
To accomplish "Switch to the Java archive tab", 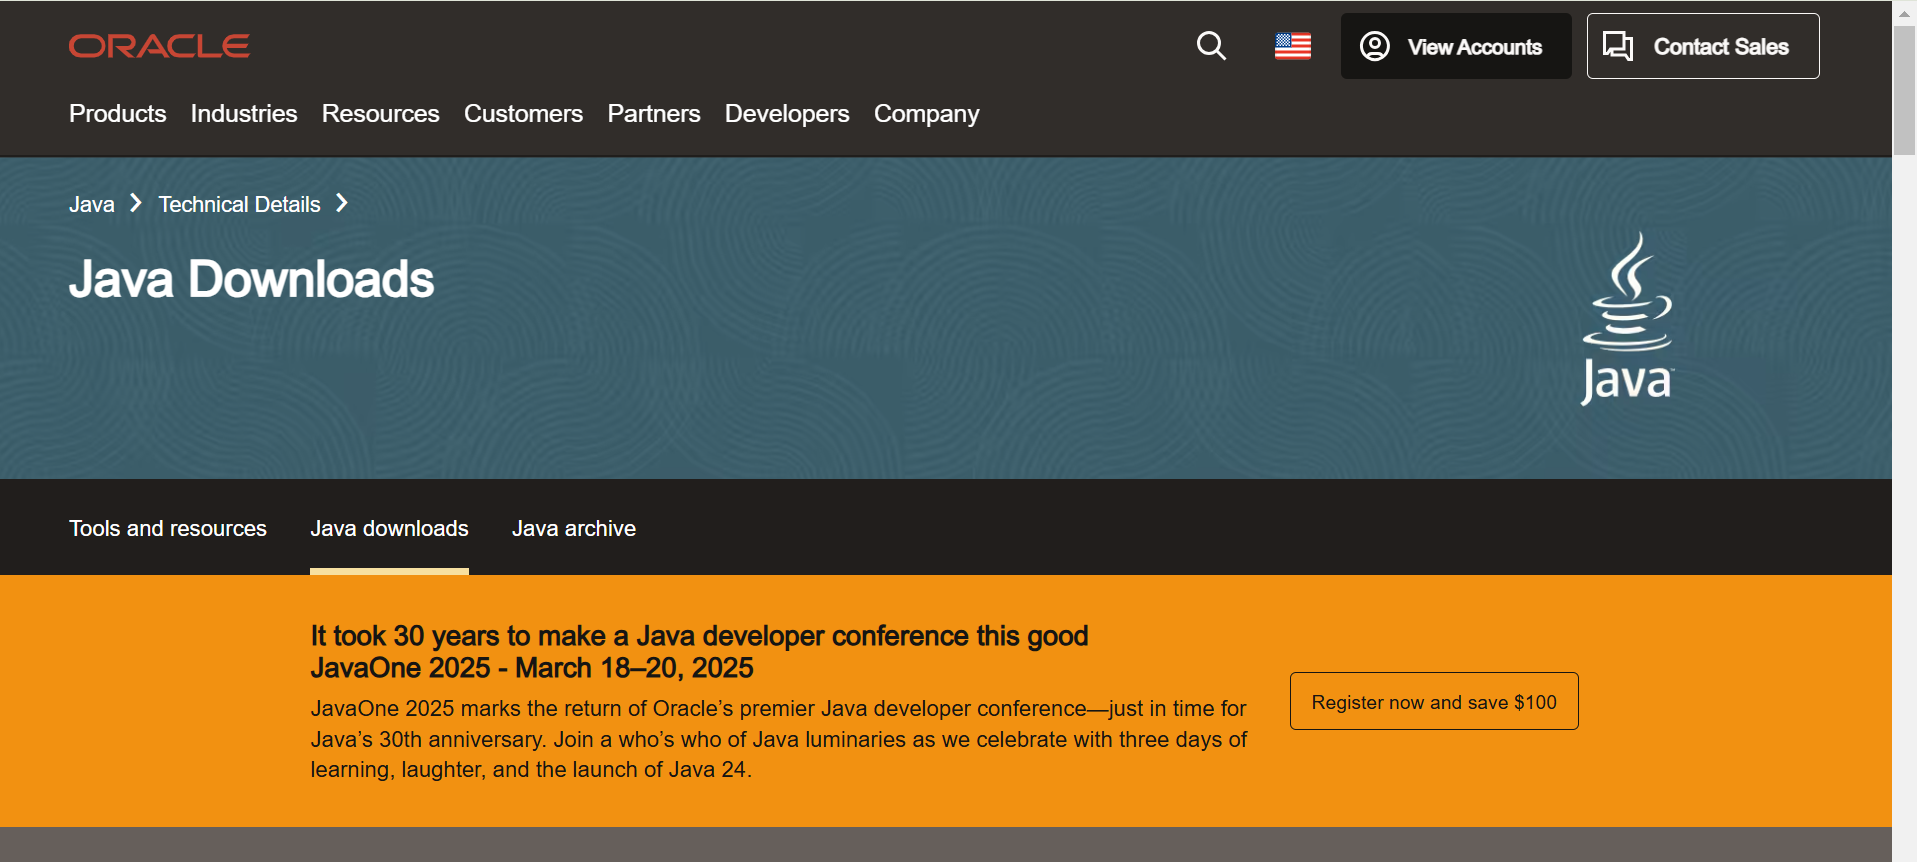I will coord(574,529).
